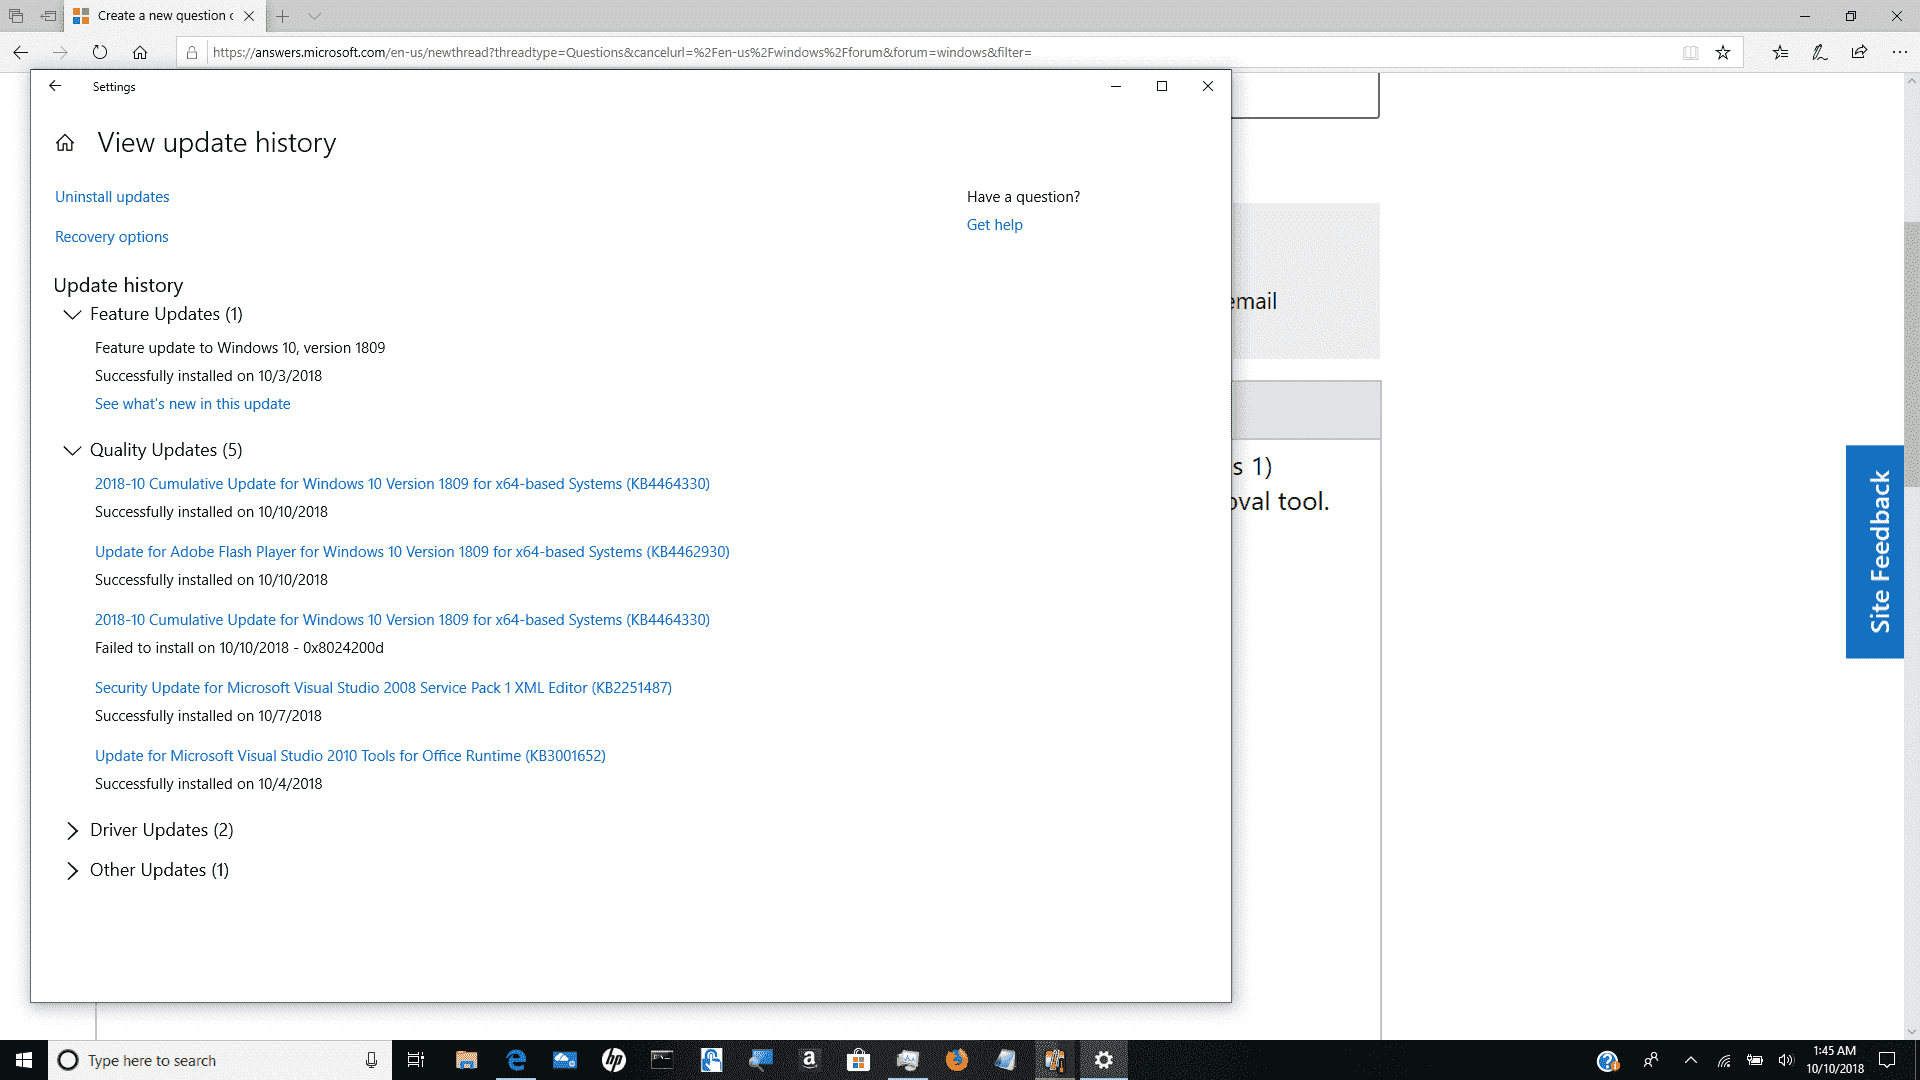Add this page to favorites with the star icon
This screenshot has width=1920, height=1080.
1723,52
